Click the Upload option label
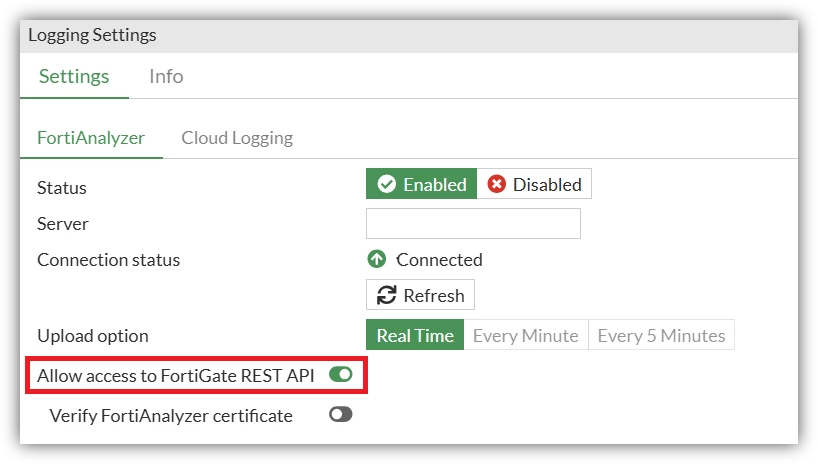 click(93, 336)
